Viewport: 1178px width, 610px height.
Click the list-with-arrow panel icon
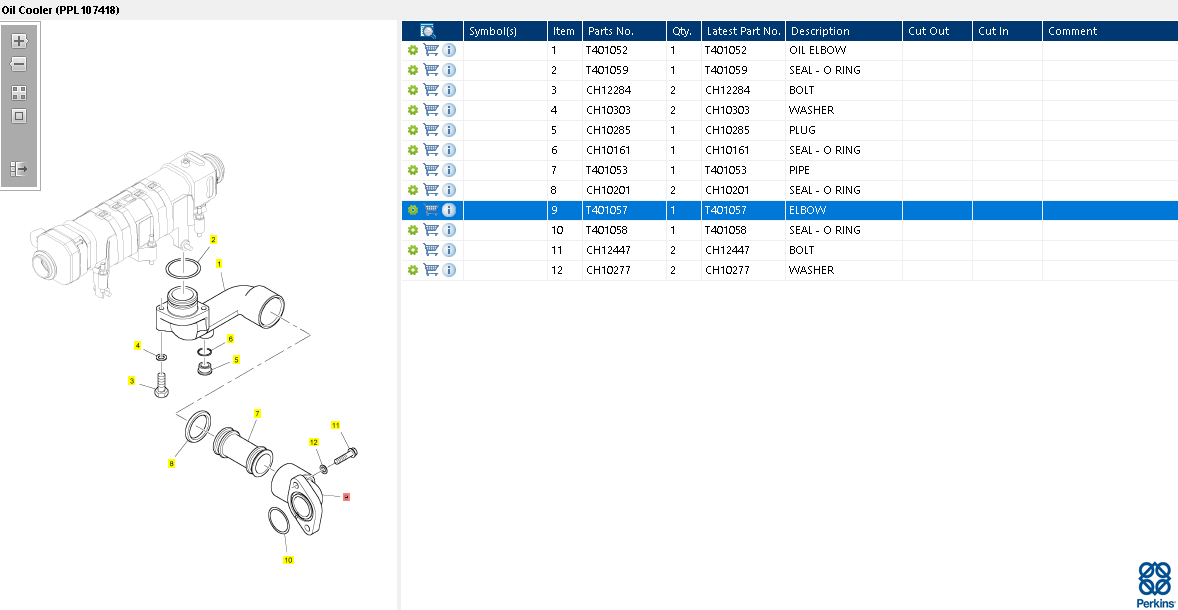click(20, 169)
